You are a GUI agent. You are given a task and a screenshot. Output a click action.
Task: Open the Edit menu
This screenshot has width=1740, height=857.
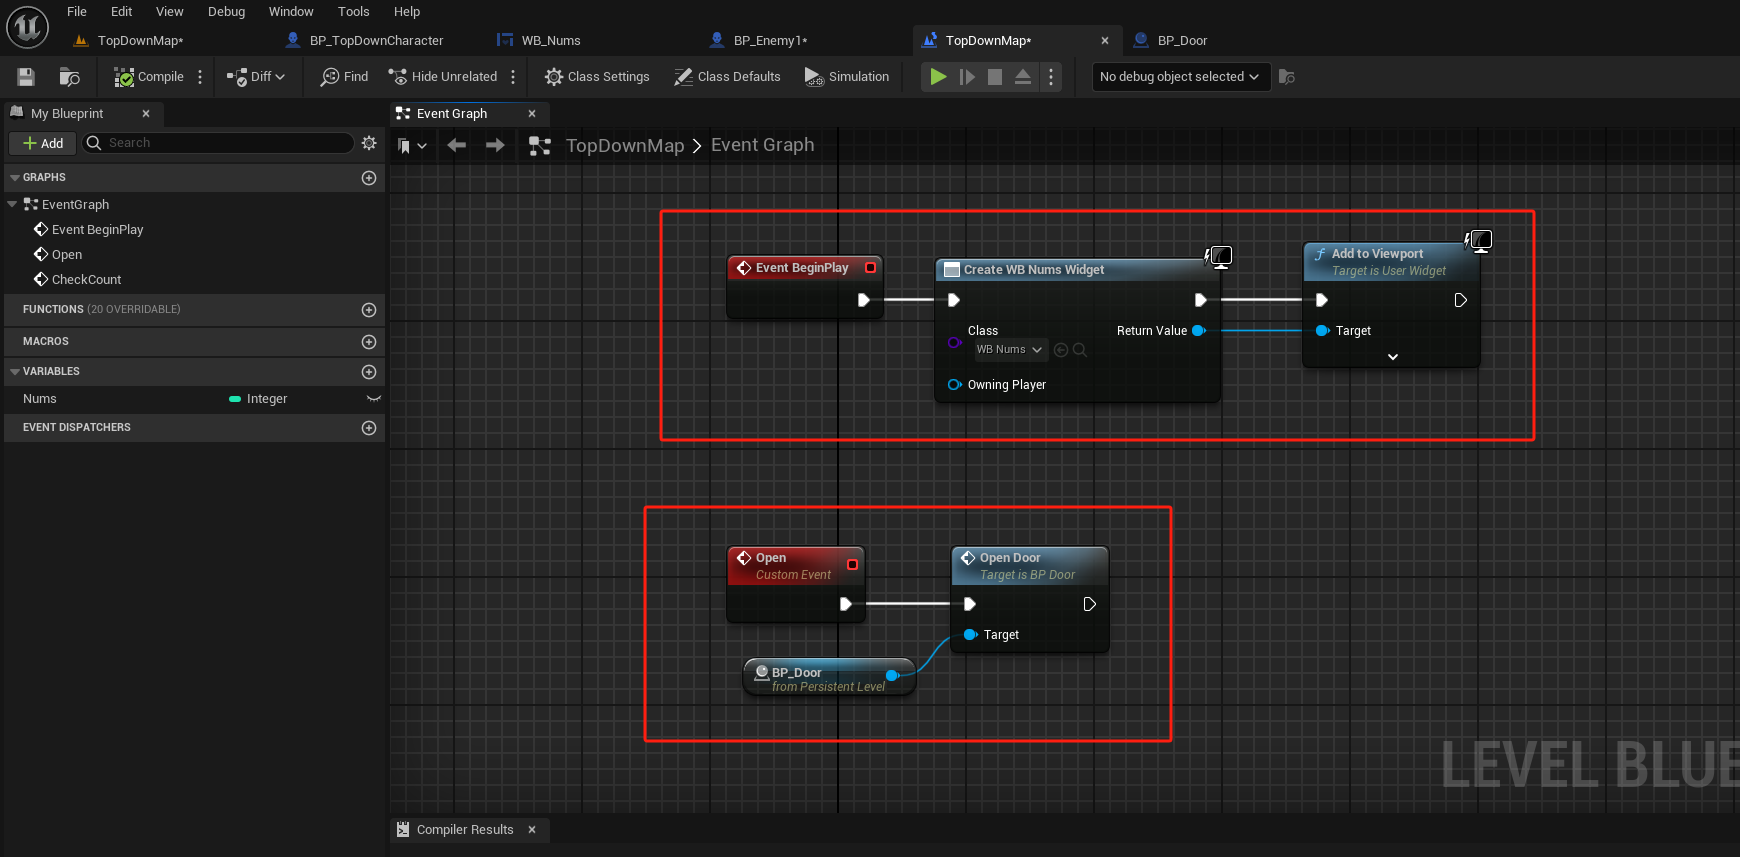122,12
